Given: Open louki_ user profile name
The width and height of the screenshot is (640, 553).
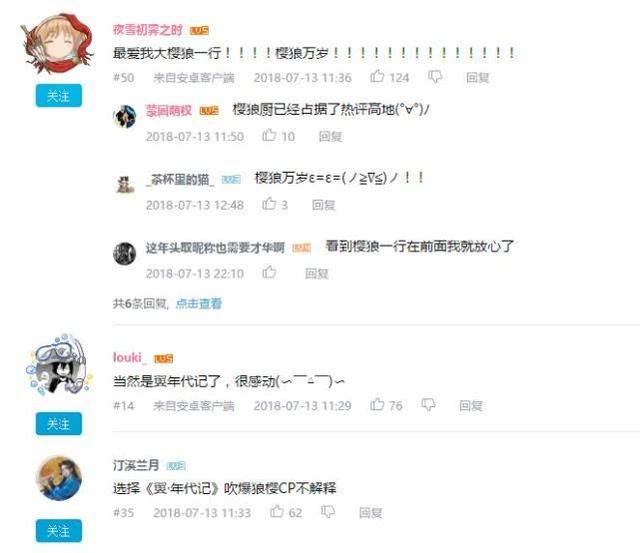Looking at the screenshot, I should [x=129, y=358].
